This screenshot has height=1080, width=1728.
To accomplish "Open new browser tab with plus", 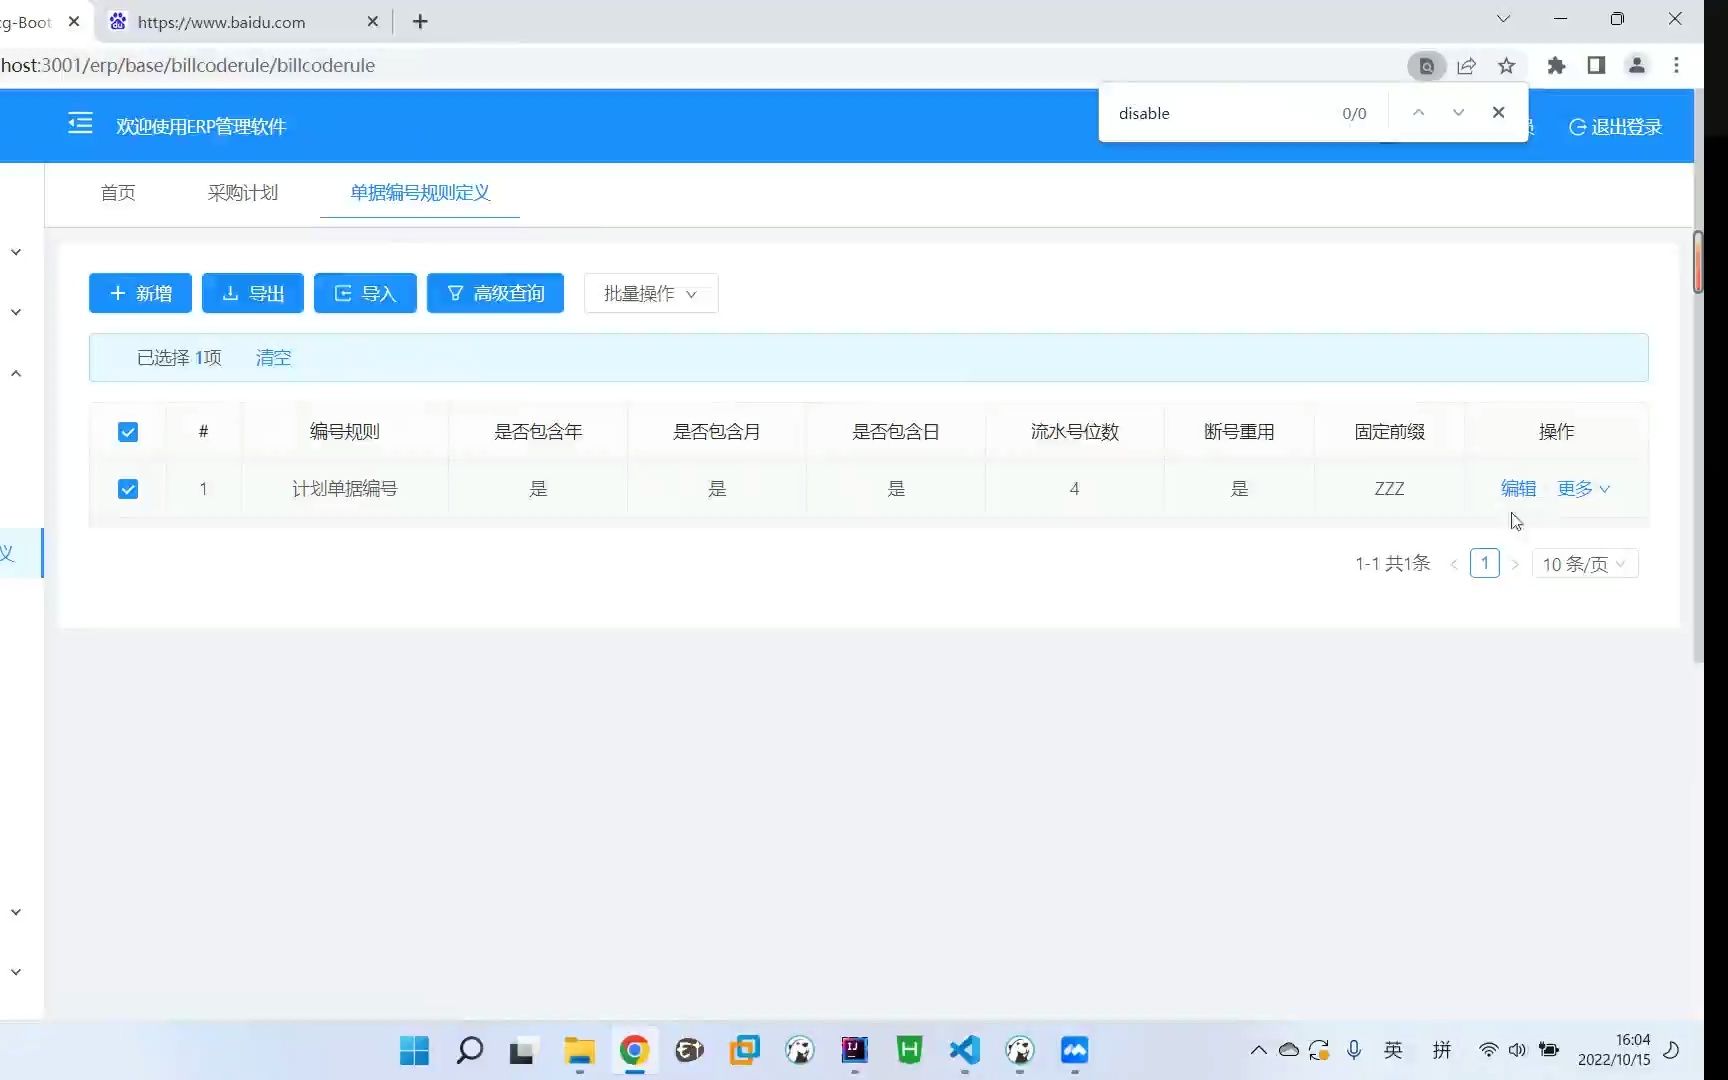I will click(x=420, y=21).
